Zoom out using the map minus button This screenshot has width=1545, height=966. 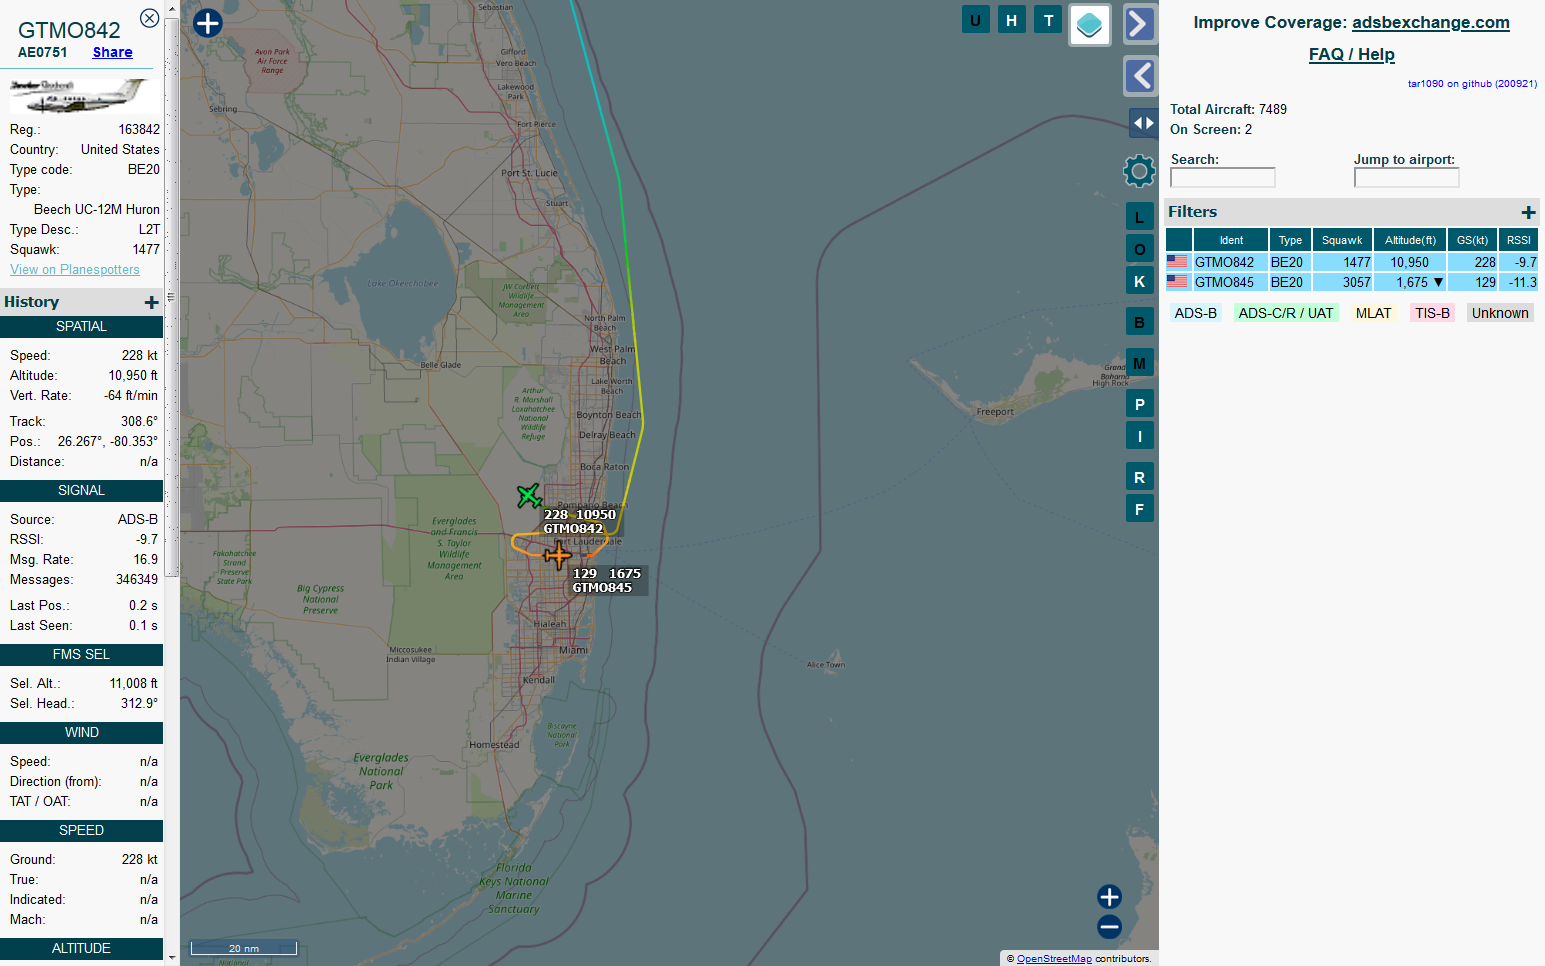point(1109,926)
